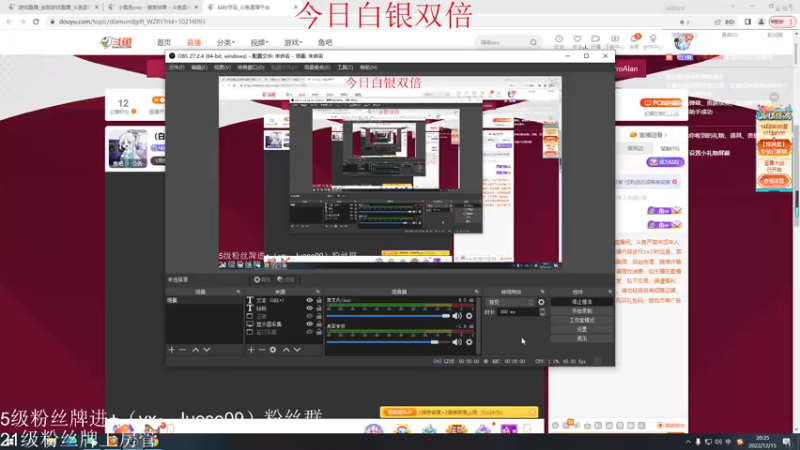Expand the 视频 dropdown in Douyu nav
Viewport: 800px width, 450px height.
coord(259,42)
